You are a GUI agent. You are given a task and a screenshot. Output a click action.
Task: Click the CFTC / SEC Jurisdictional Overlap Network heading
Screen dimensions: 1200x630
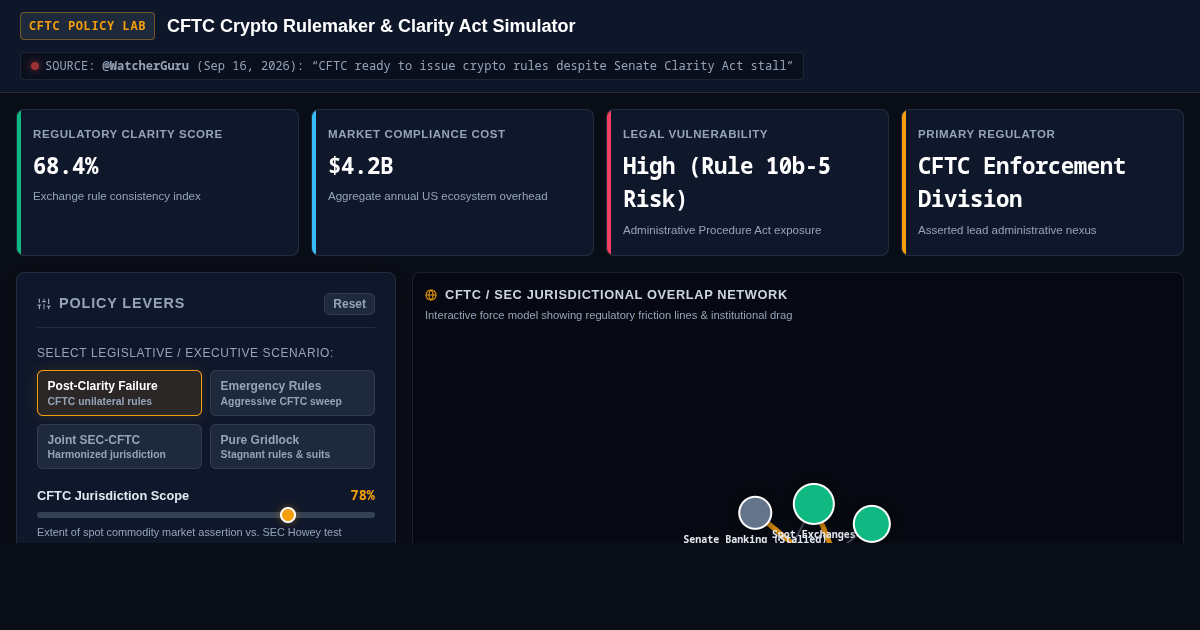(x=616, y=295)
